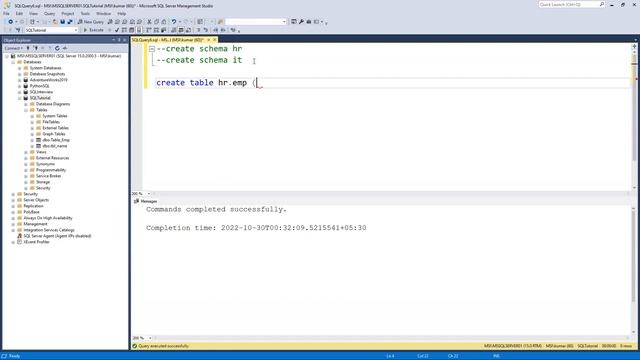
Task: Click the Messages tab icon
Action: 136,201
